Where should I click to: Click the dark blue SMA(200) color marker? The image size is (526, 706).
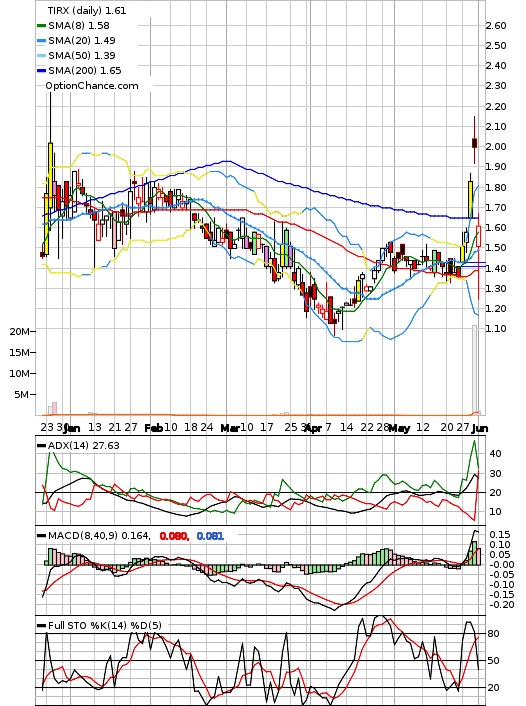41,71
